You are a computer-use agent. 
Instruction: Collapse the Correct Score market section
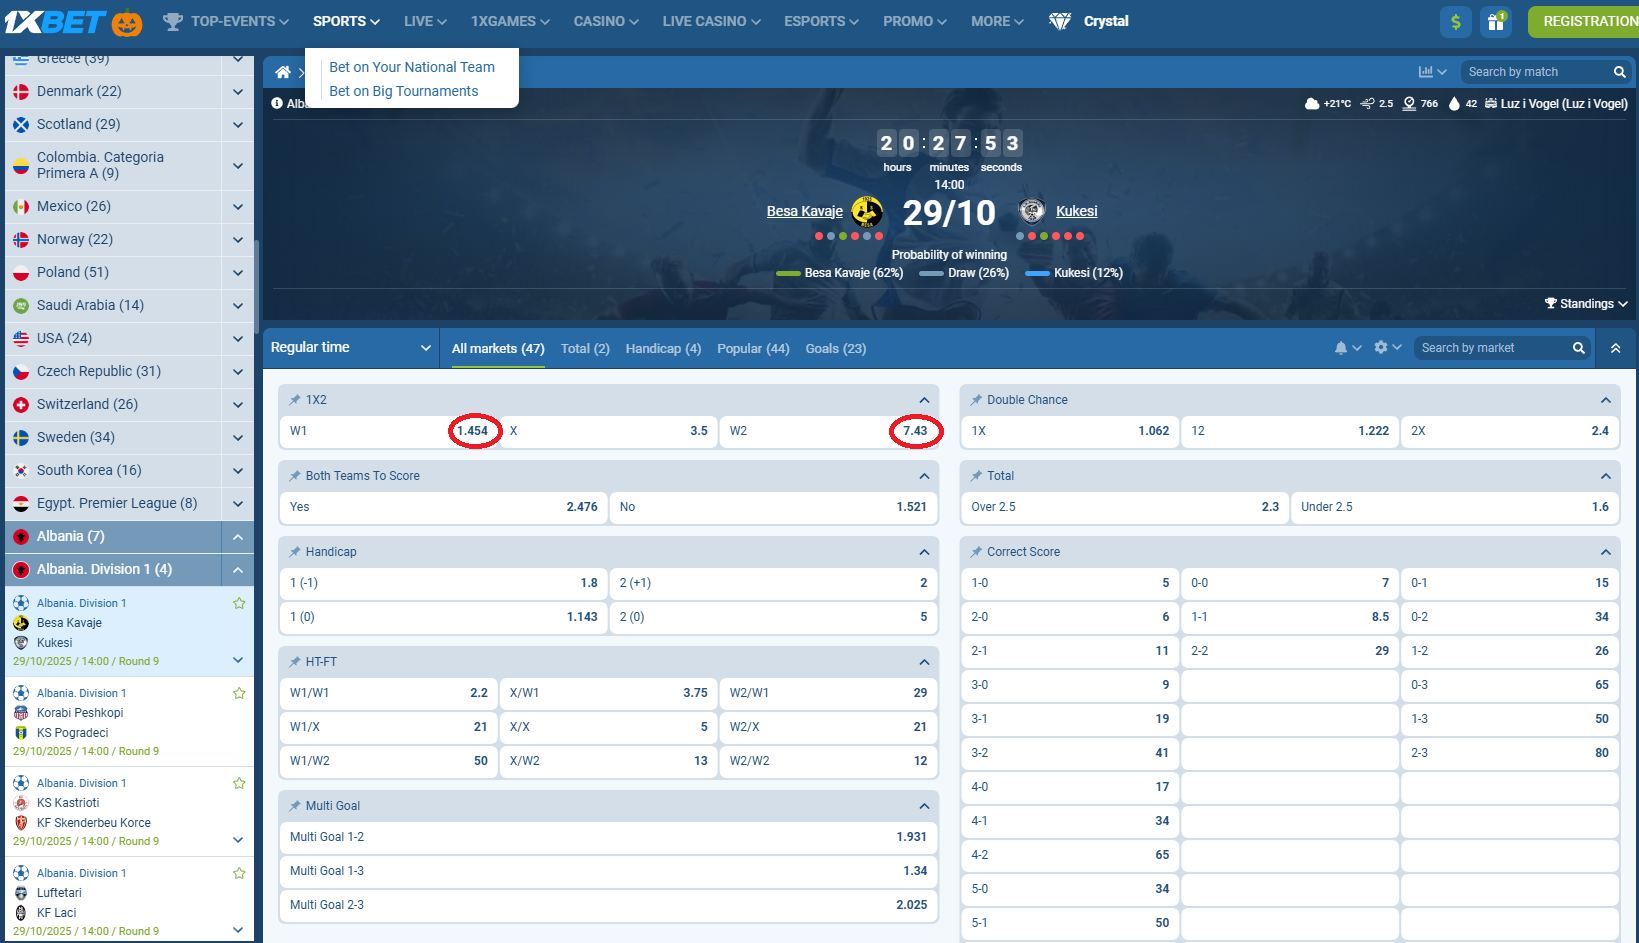pyautogui.click(x=1606, y=551)
